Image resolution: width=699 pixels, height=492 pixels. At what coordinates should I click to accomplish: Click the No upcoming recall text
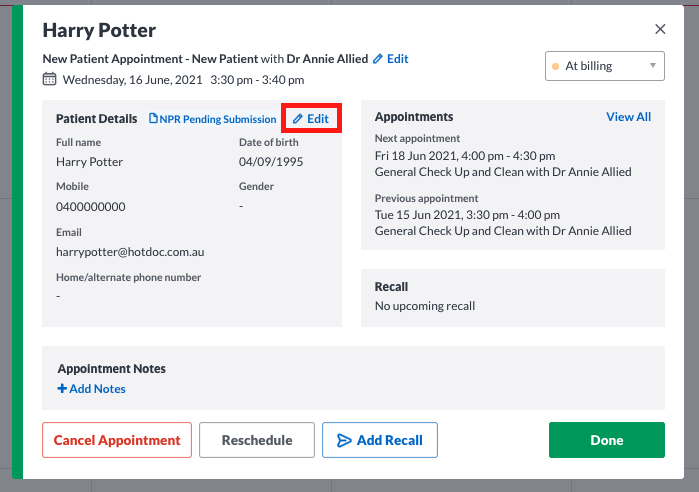pos(425,306)
